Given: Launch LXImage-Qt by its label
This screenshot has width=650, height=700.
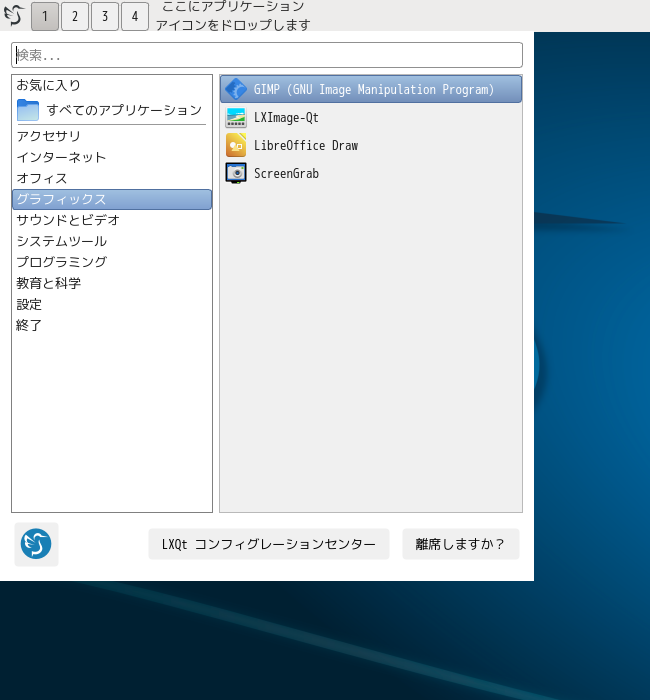Looking at the screenshot, I should tap(286, 117).
